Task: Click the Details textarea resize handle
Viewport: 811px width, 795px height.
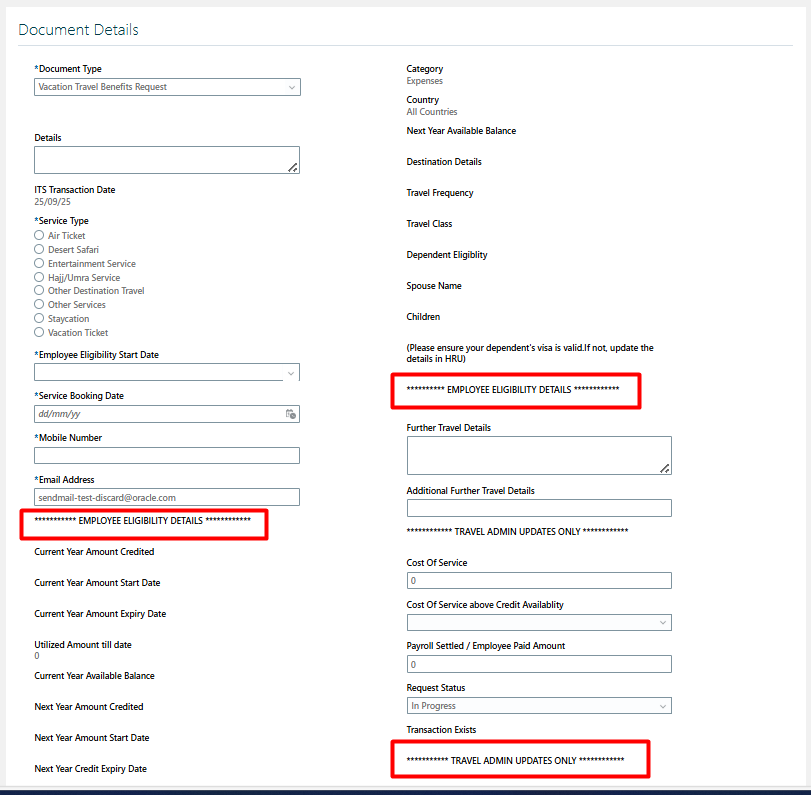Action: pos(293,168)
